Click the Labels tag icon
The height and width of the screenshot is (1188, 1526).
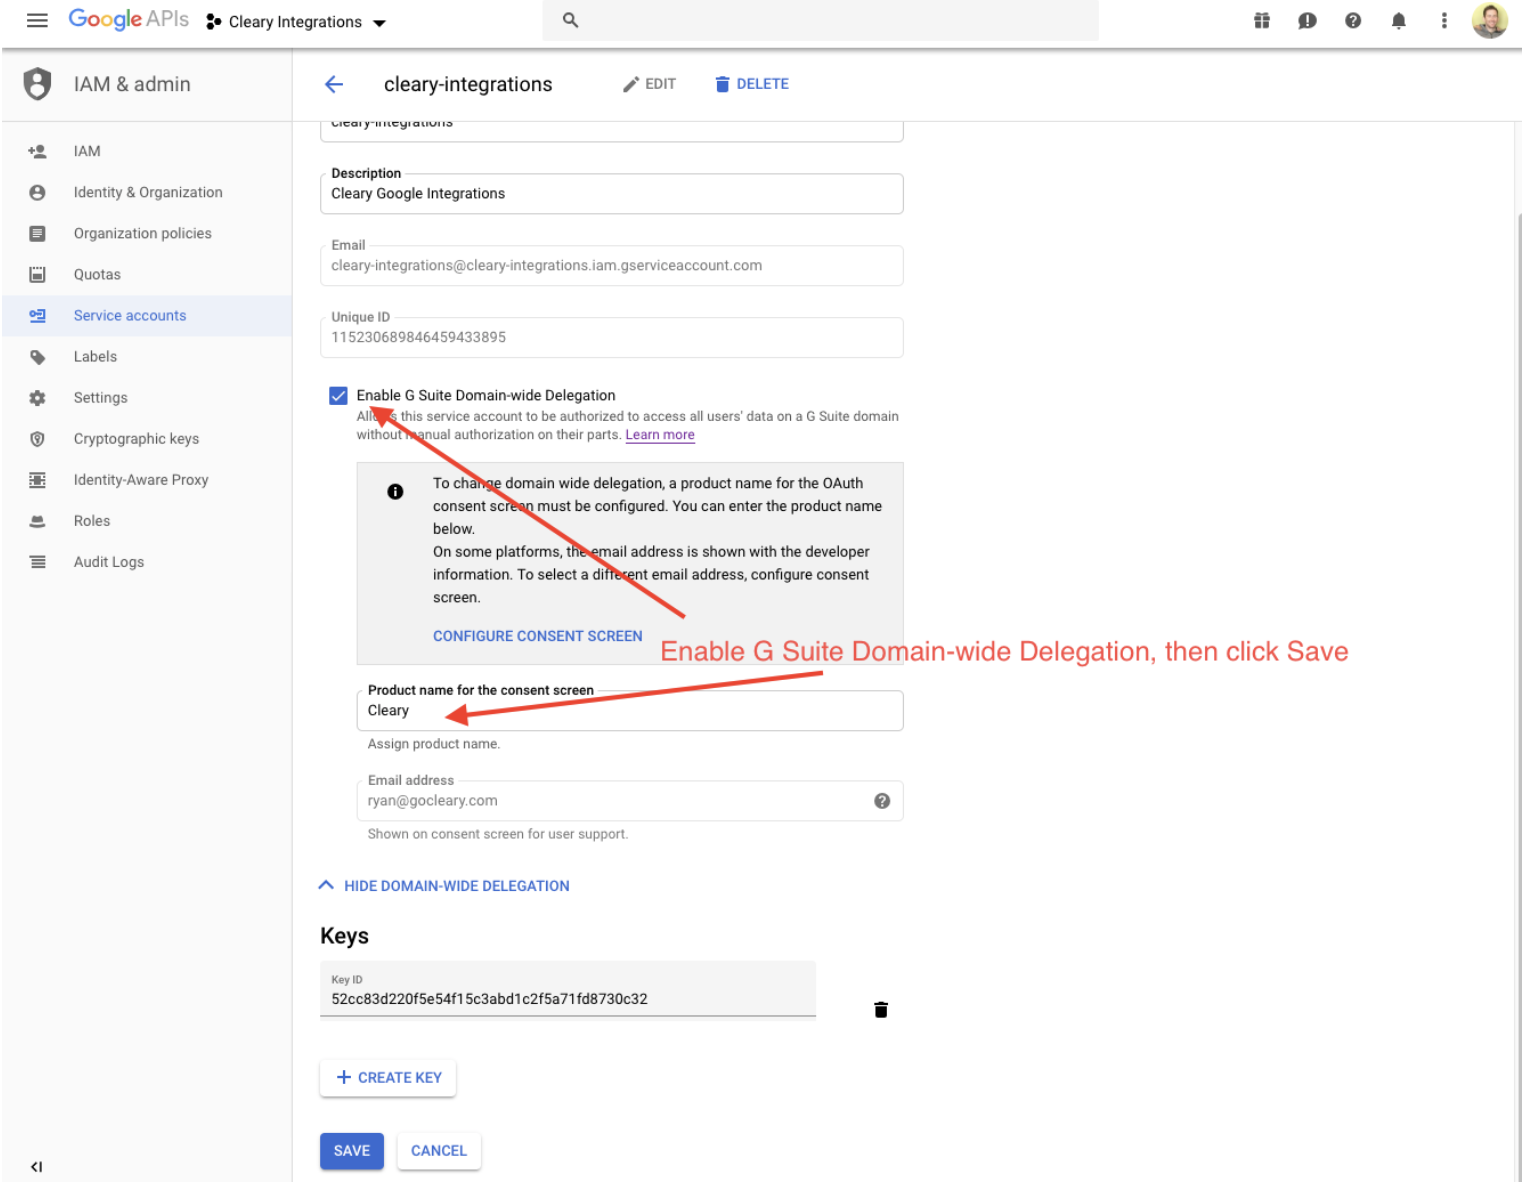point(37,356)
